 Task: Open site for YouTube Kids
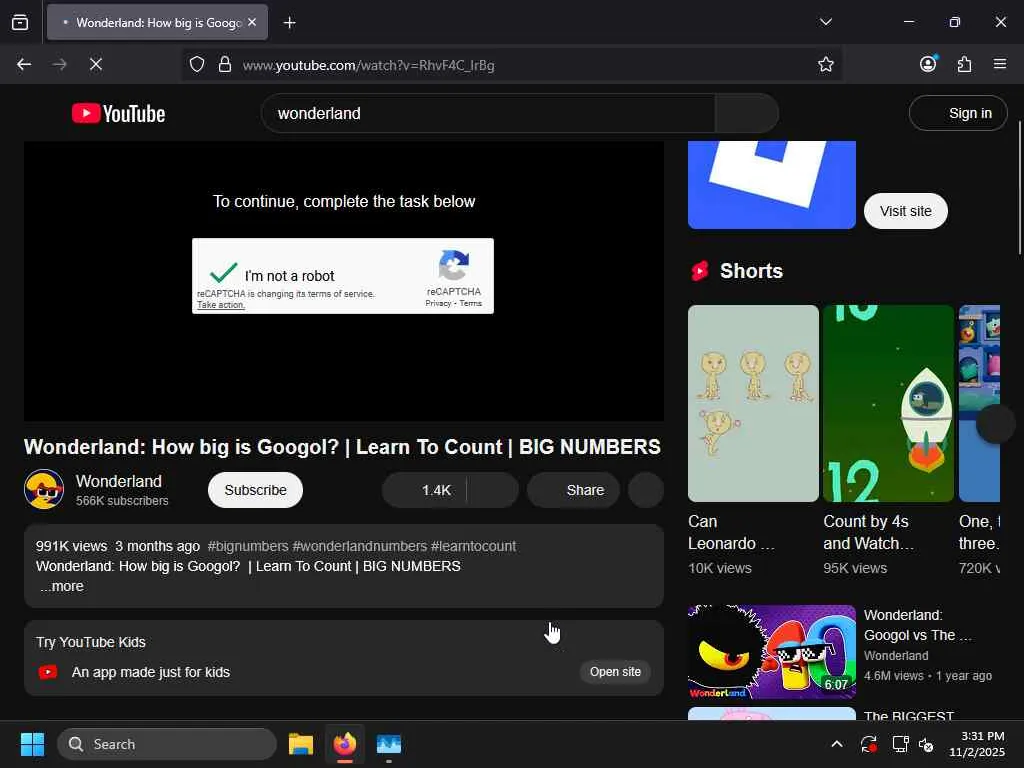pos(615,671)
